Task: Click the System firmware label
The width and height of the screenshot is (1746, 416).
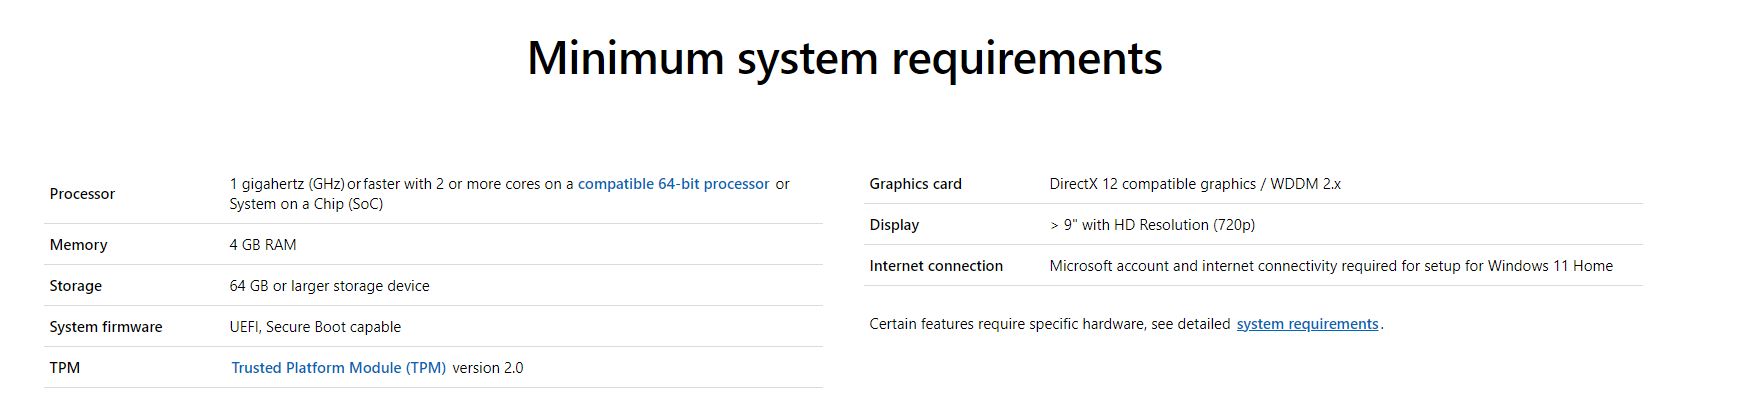Action: tap(105, 327)
